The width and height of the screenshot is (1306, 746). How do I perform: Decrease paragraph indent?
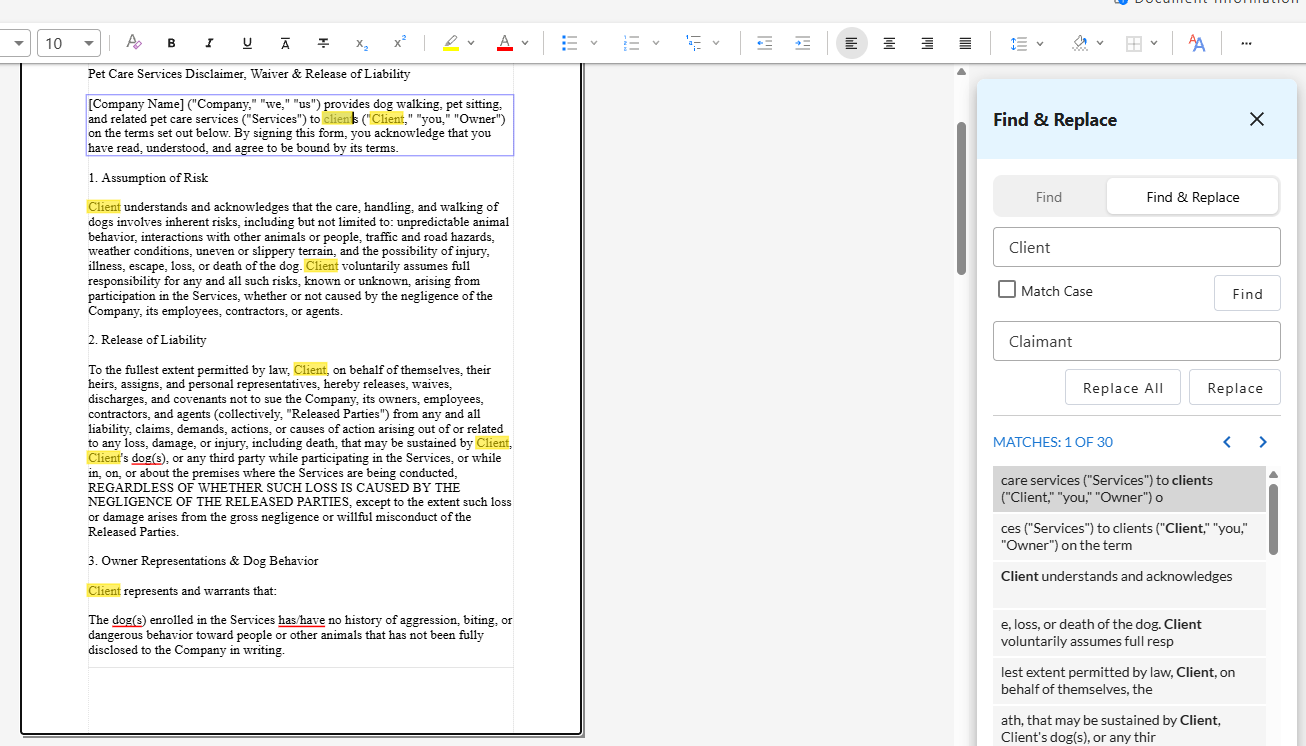764,43
